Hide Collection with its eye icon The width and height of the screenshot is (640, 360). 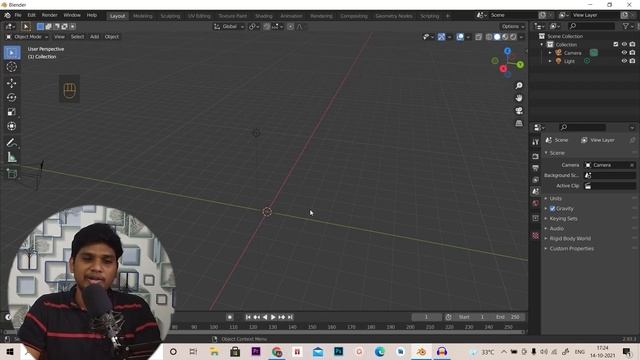pyautogui.click(x=624, y=44)
